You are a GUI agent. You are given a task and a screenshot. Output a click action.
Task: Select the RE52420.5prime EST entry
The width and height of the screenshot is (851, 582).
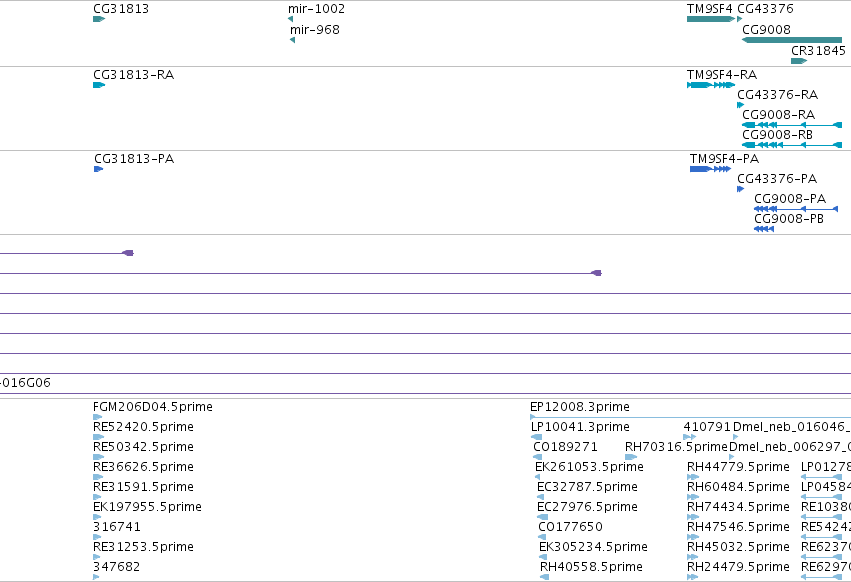click(x=143, y=427)
